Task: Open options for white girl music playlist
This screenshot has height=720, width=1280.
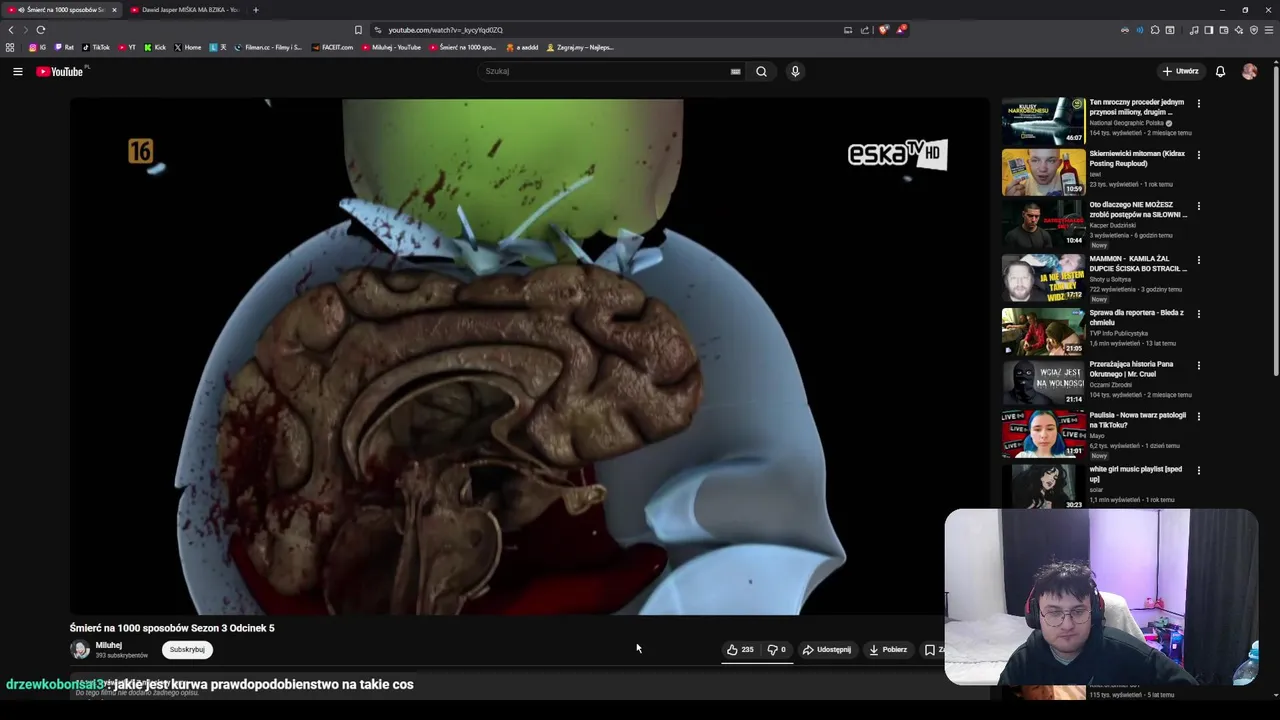Action: (1199, 470)
